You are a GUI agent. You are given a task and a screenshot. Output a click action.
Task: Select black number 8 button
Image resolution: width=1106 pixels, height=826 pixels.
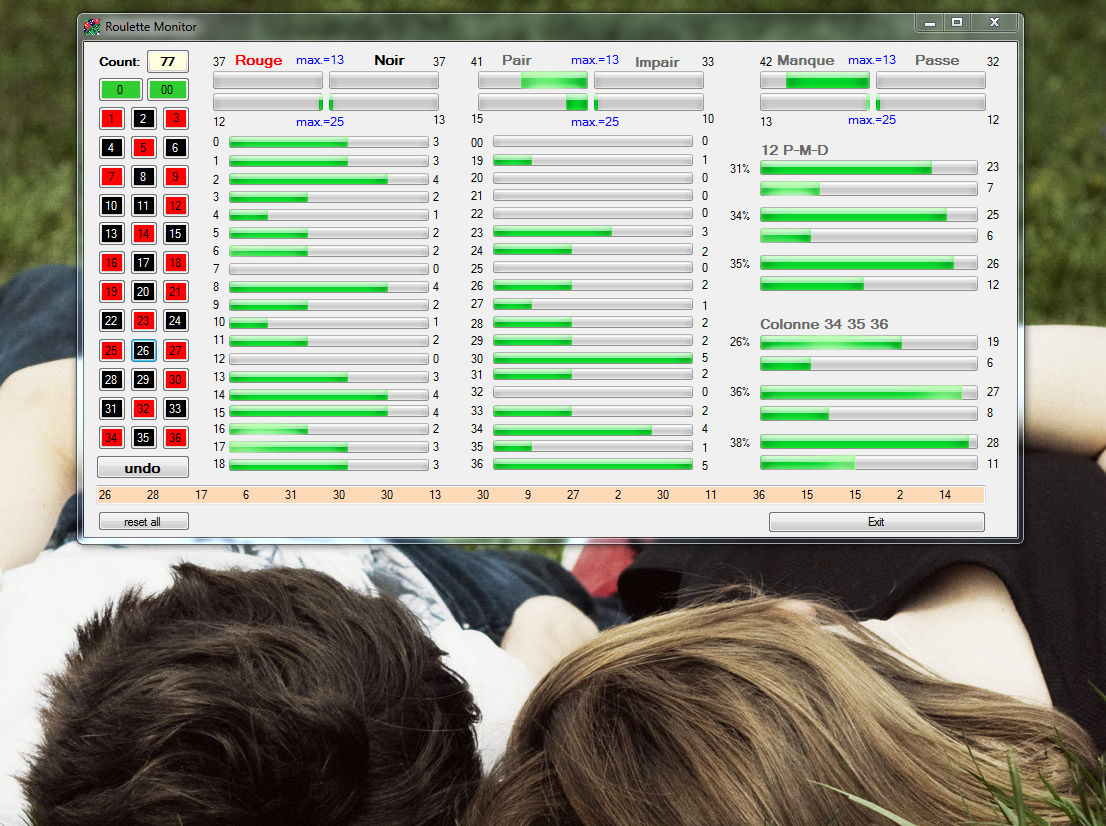point(143,176)
